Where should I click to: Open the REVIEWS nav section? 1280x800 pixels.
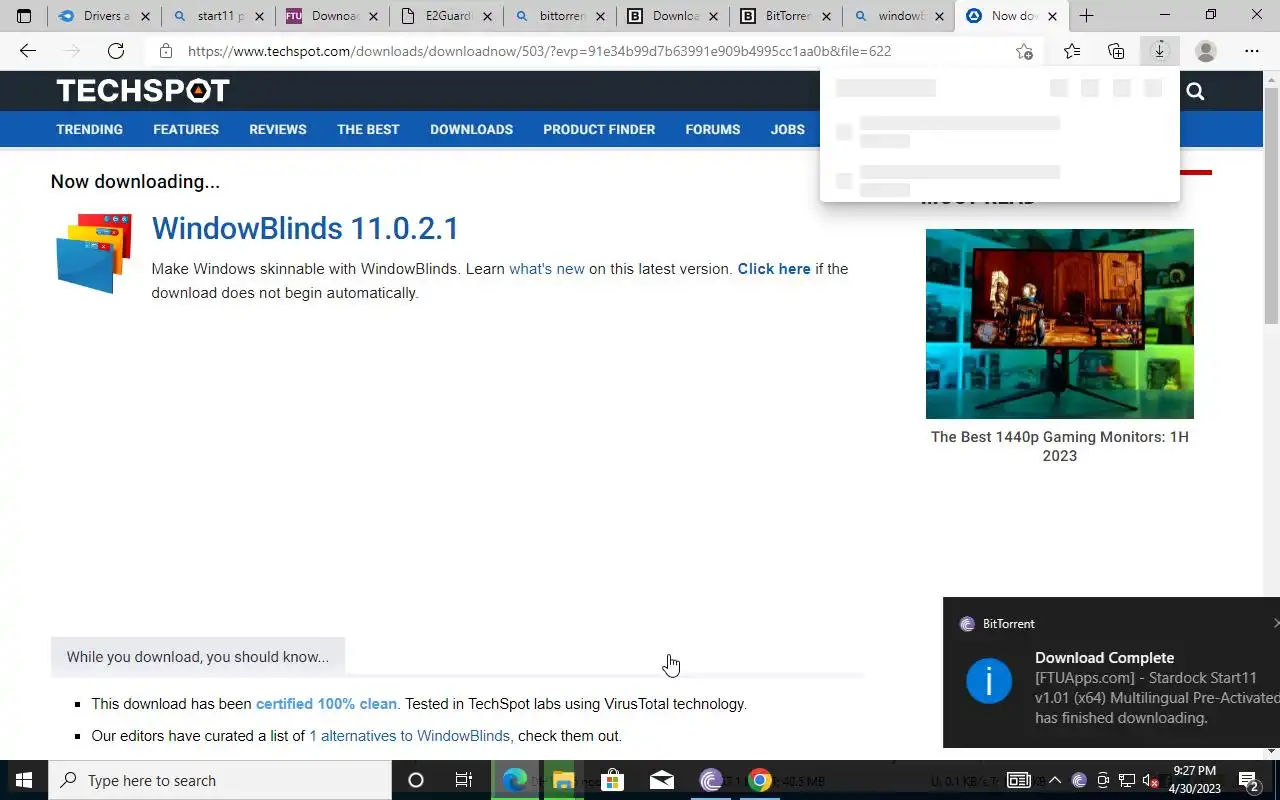(x=278, y=129)
